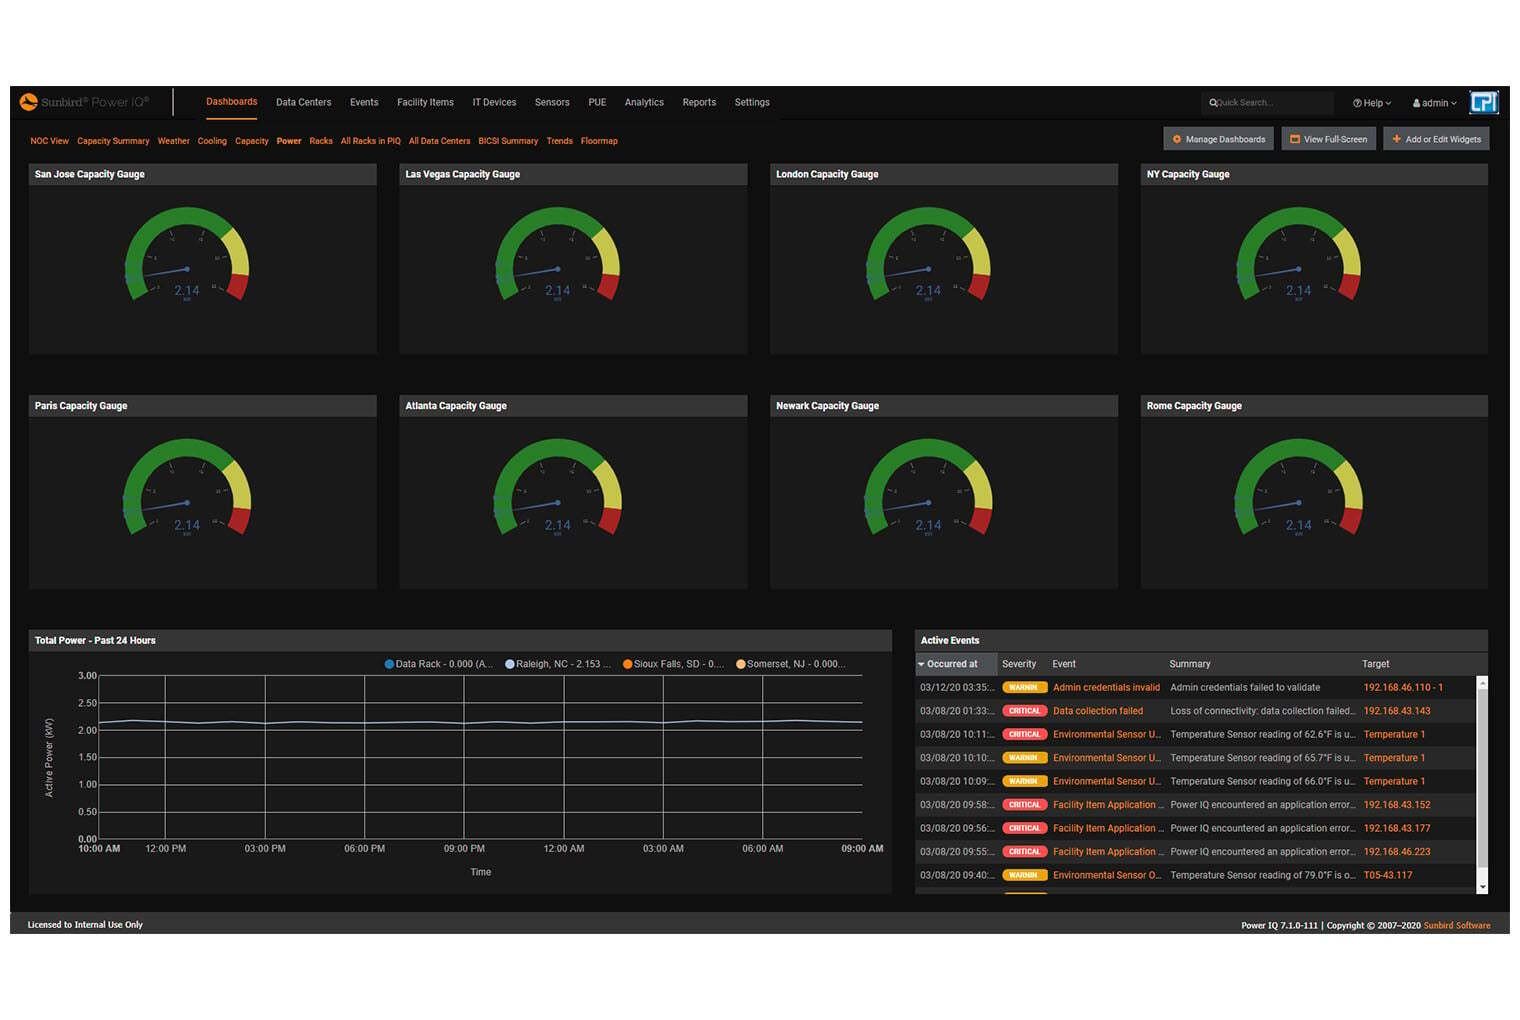Click the CPI logo icon in header
The width and height of the screenshot is (1520, 1020).
(x=1483, y=102)
